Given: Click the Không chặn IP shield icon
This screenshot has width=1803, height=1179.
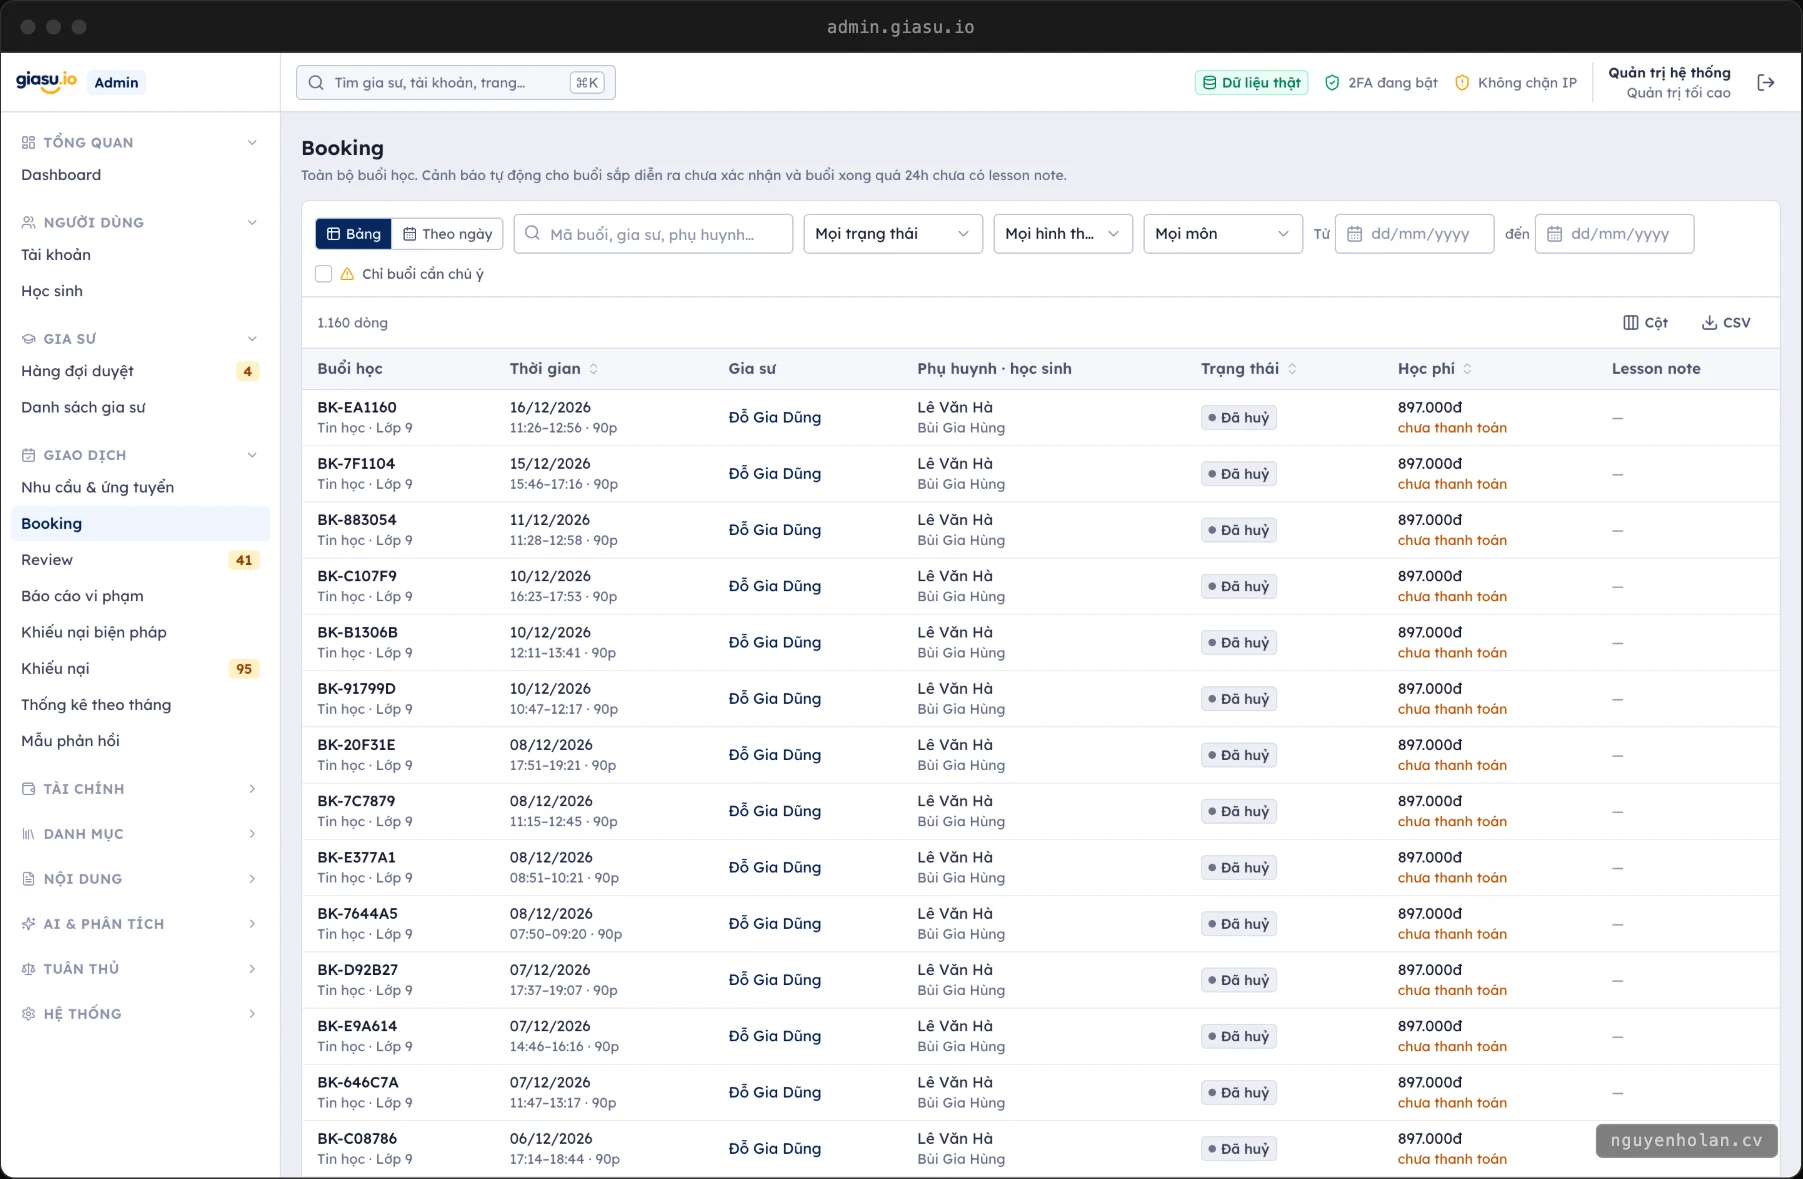Looking at the screenshot, I should [1462, 83].
